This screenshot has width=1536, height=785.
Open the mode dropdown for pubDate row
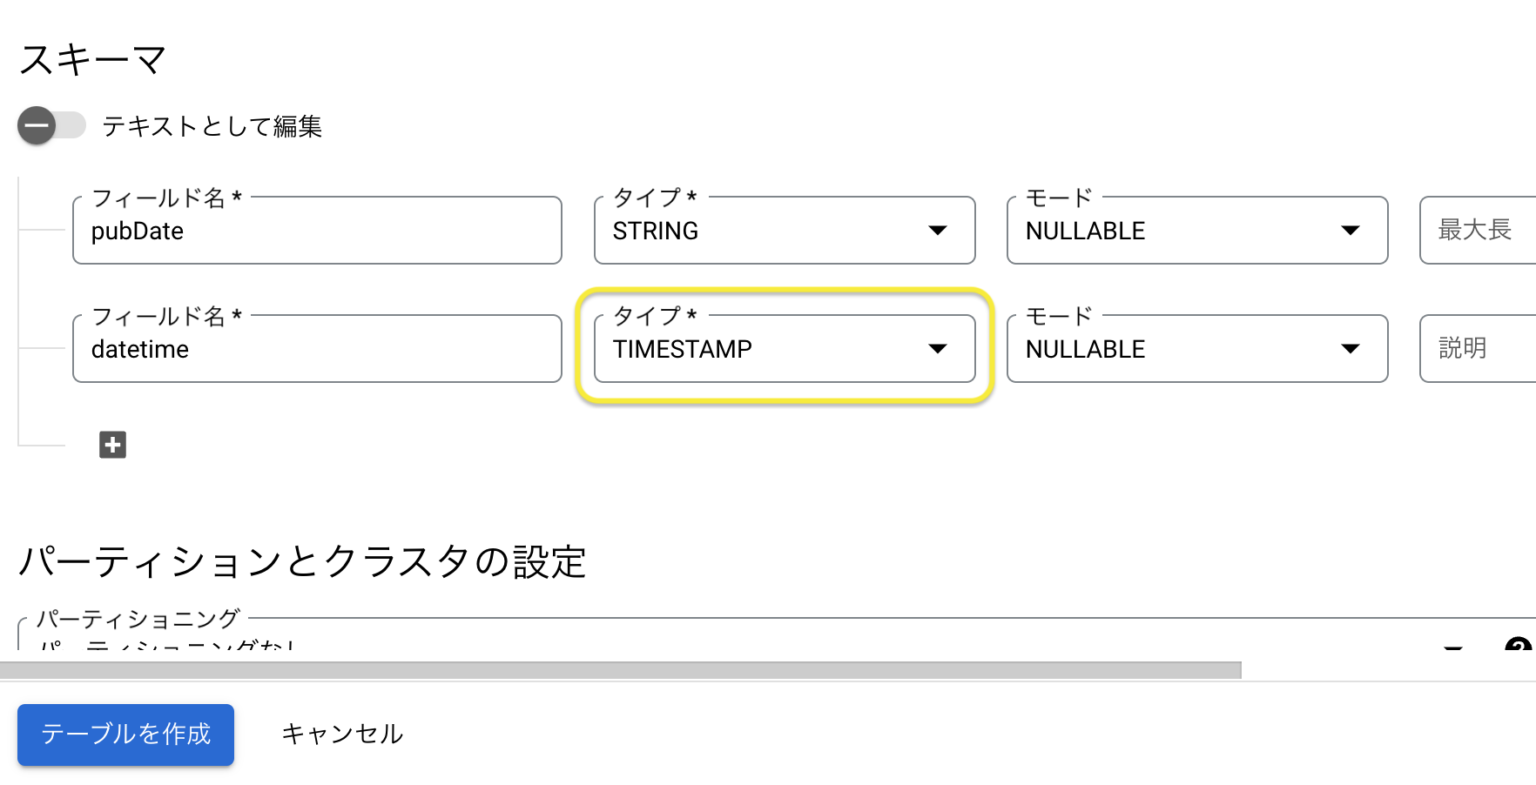click(x=1196, y=231)
